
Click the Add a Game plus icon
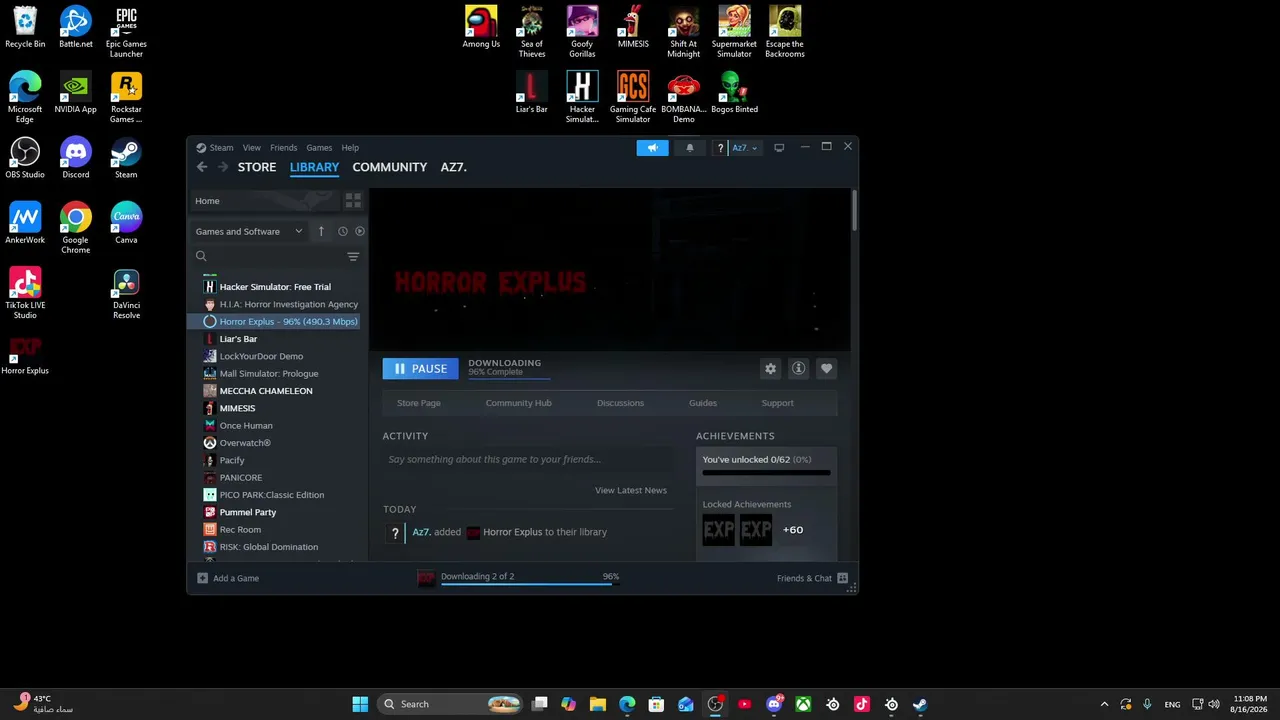coord(202,578)
